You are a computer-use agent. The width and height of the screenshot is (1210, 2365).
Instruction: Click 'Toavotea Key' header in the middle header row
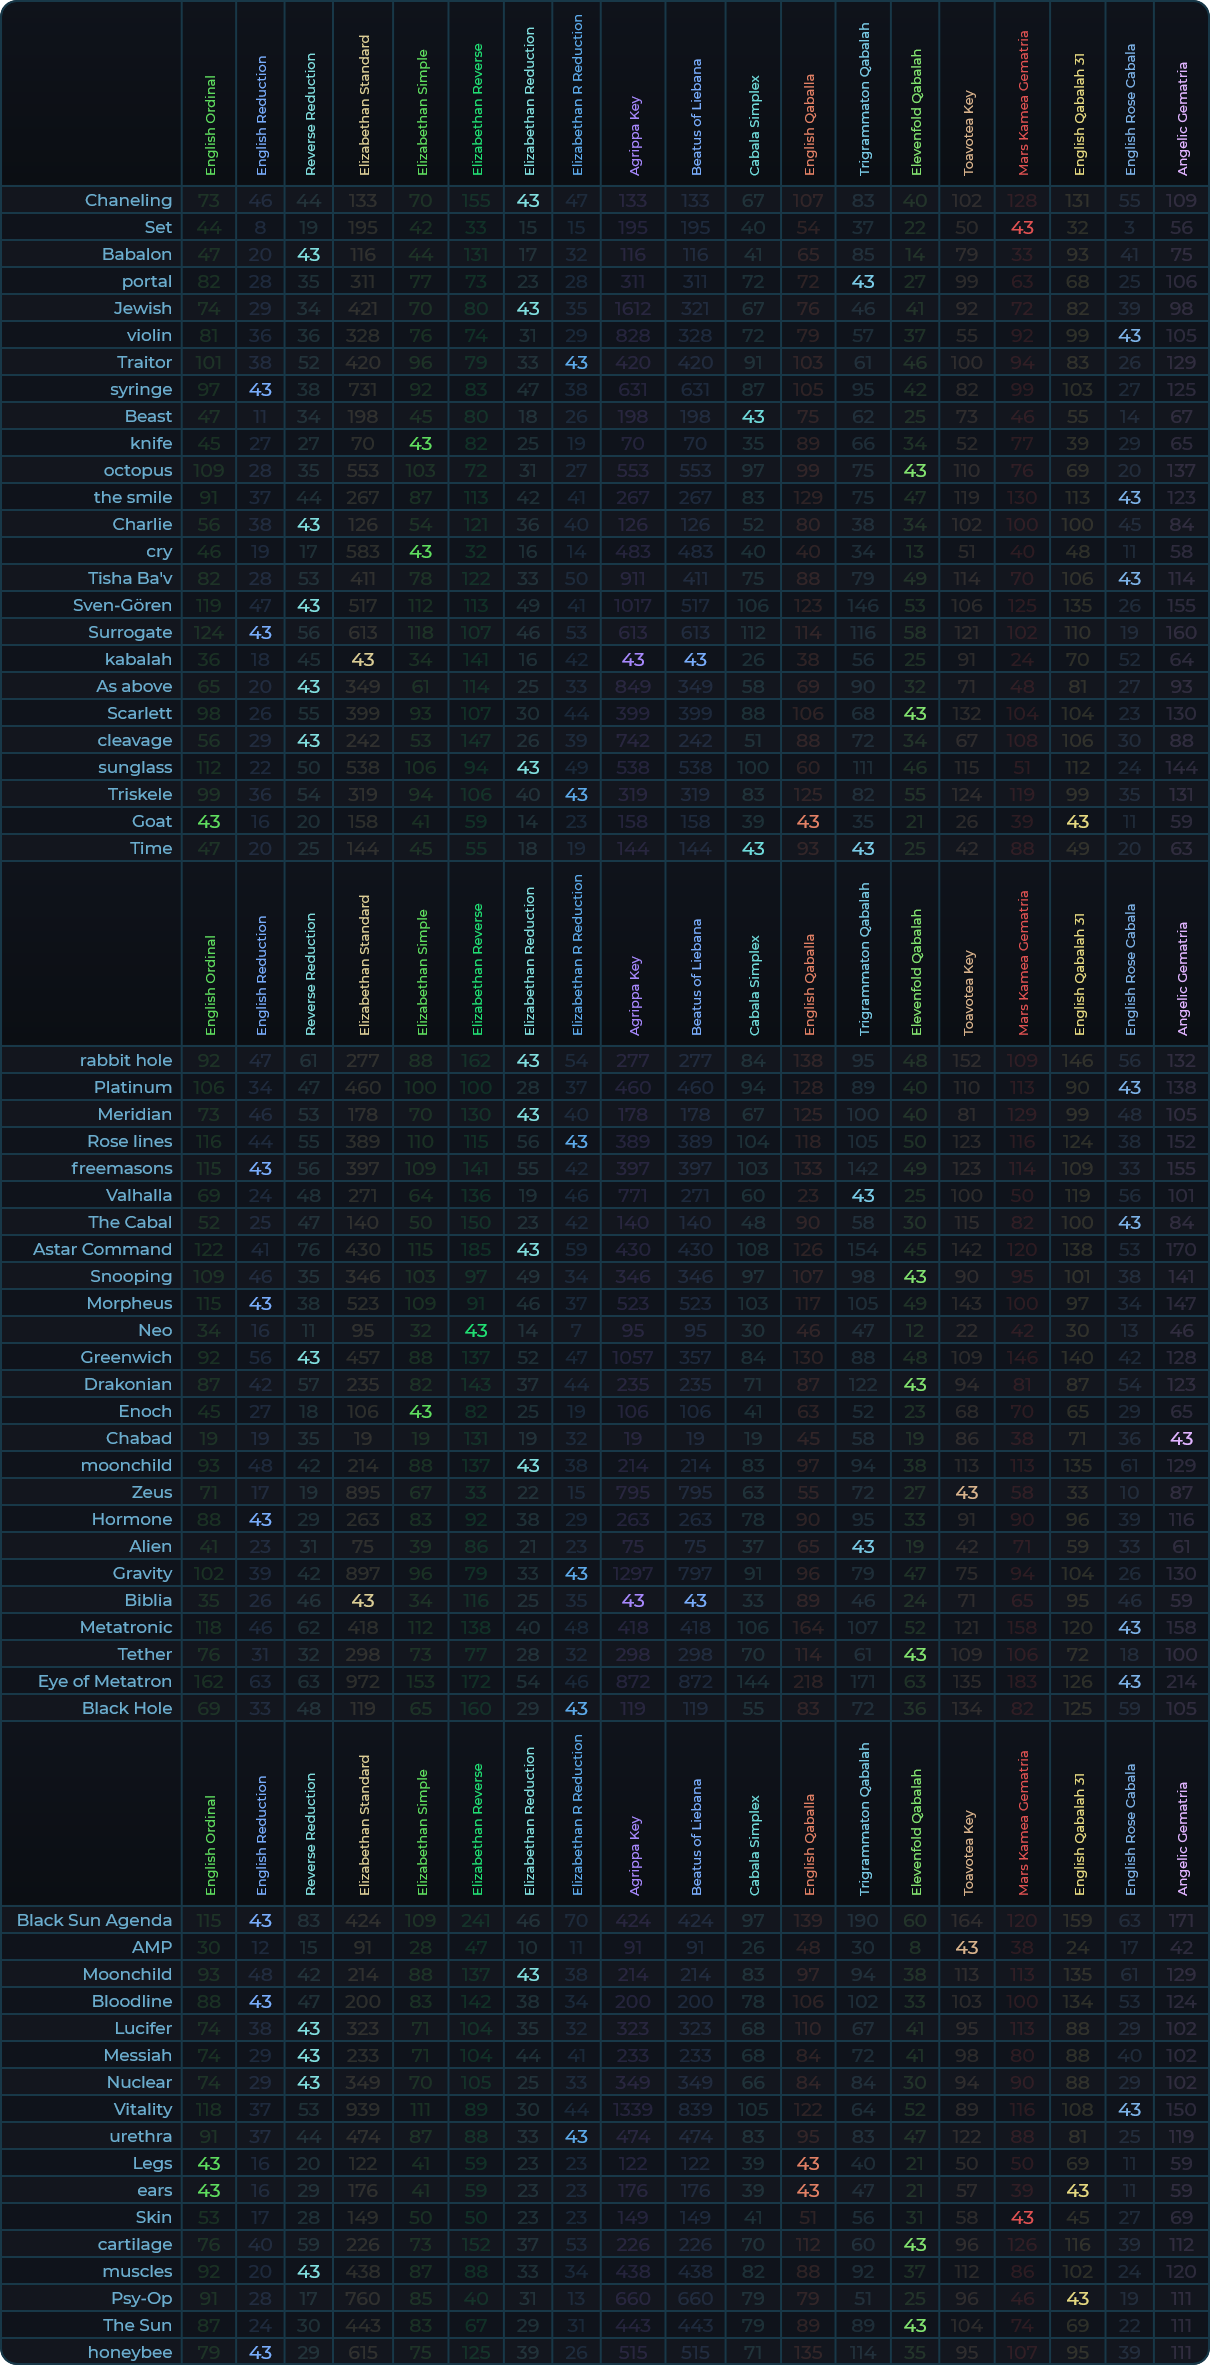968,992
